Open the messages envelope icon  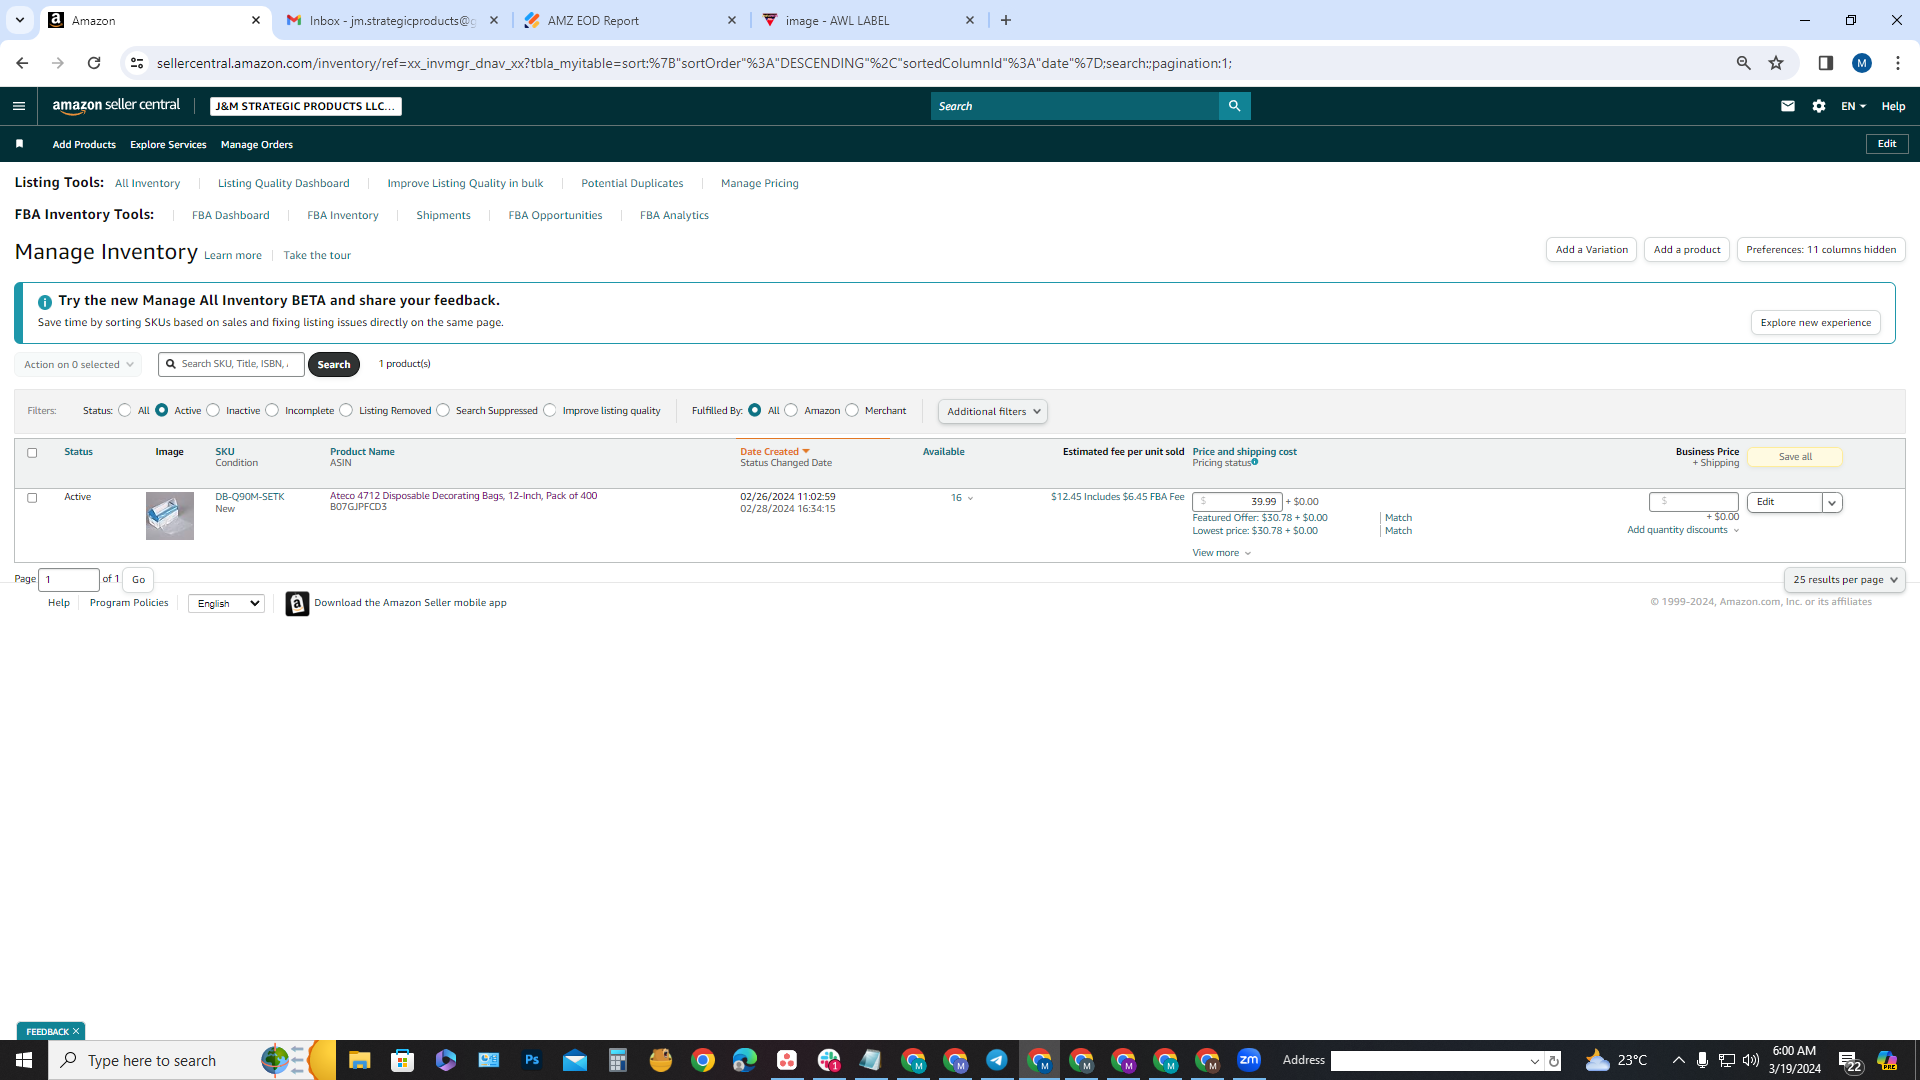coord(1788,106)
